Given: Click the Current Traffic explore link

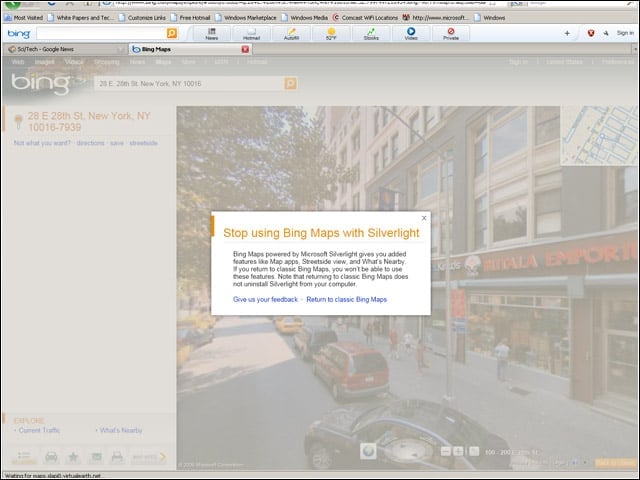Looking at the screenshot, I should pos(39,430).
